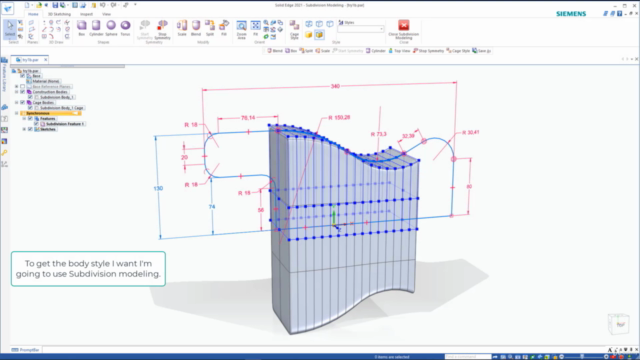This screenshot has width=640, height=360.
Task: Select the shaded with edges cube style icon
Action: pos(319,35)
